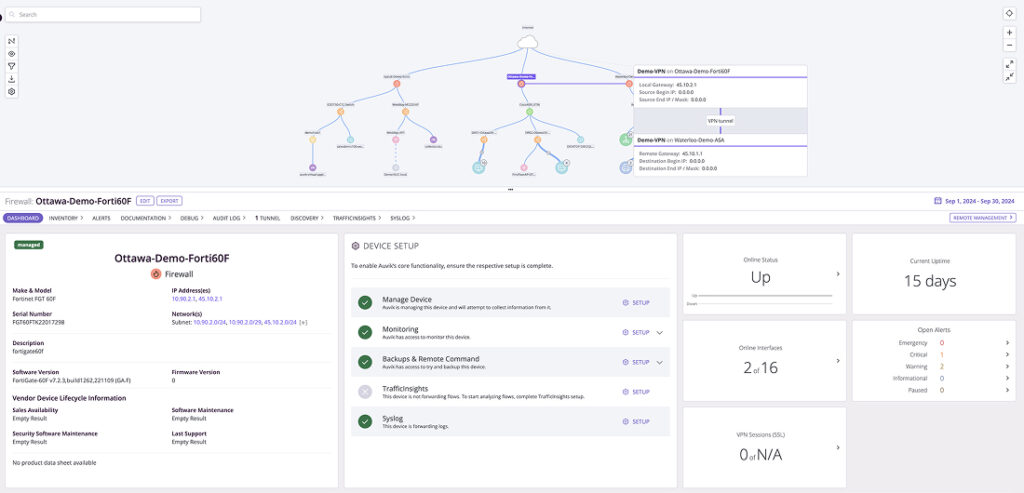Viewport: 1024px width, 493px height.
Task: Expand Backups & Remote Command row chevron
Action: click(660, 362)
